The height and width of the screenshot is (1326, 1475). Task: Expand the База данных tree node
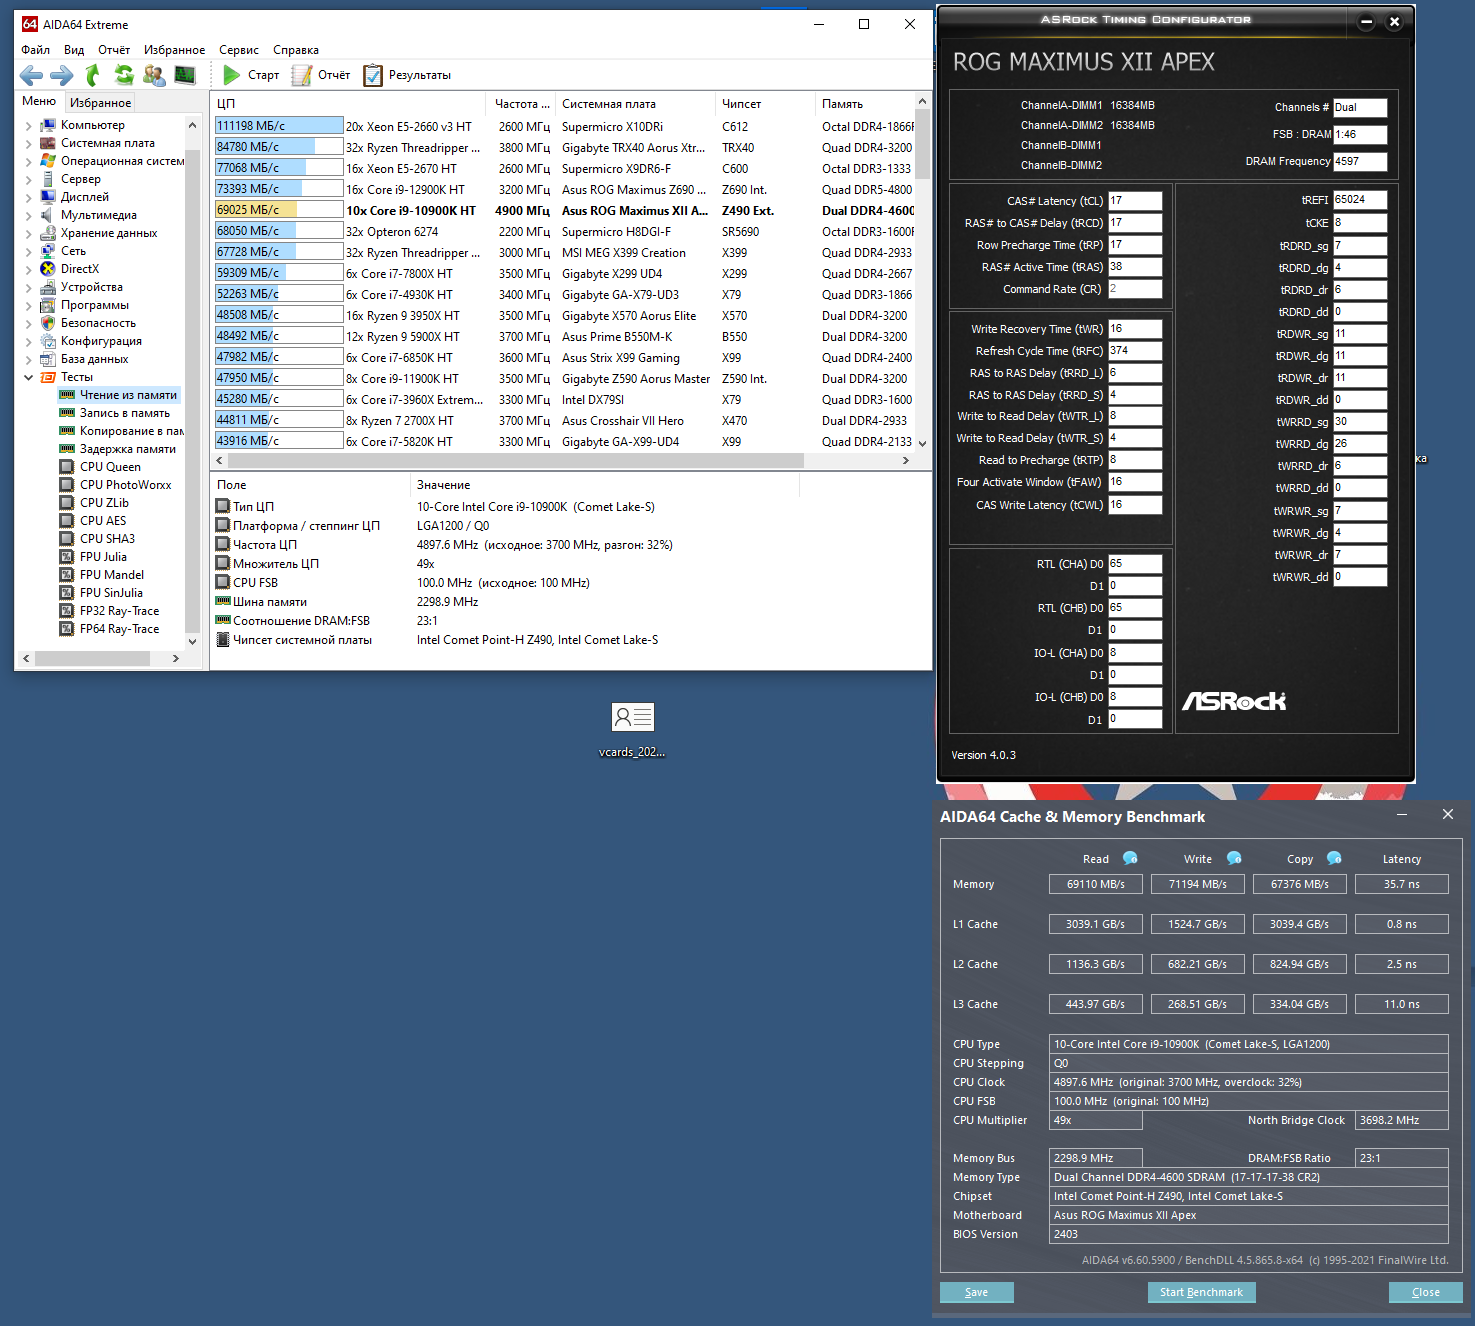pos(28,360)
